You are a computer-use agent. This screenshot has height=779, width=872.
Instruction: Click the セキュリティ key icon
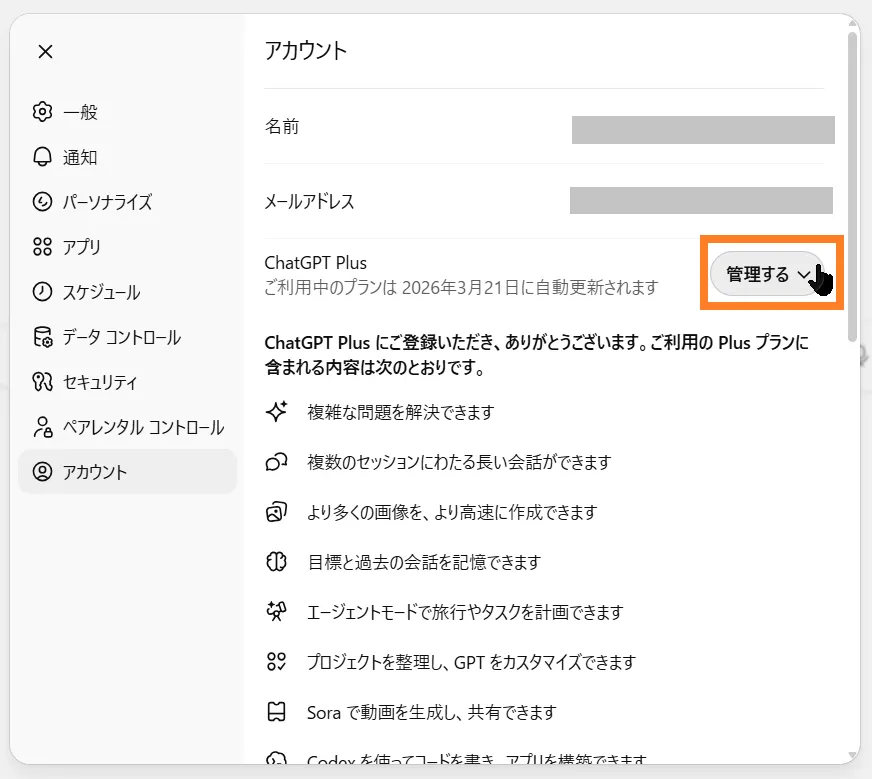click(x=42, y=382)
